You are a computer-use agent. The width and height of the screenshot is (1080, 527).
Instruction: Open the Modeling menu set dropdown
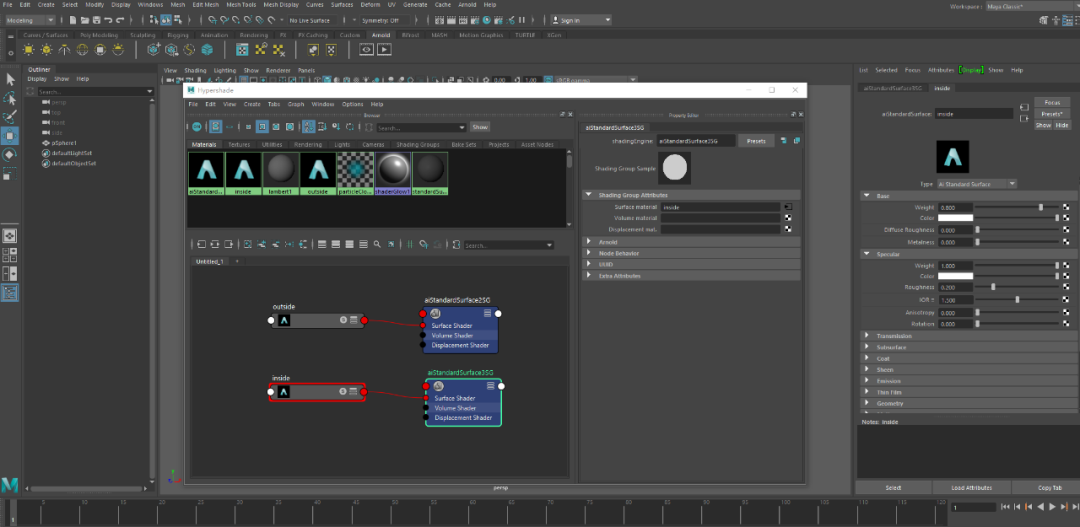30,21
